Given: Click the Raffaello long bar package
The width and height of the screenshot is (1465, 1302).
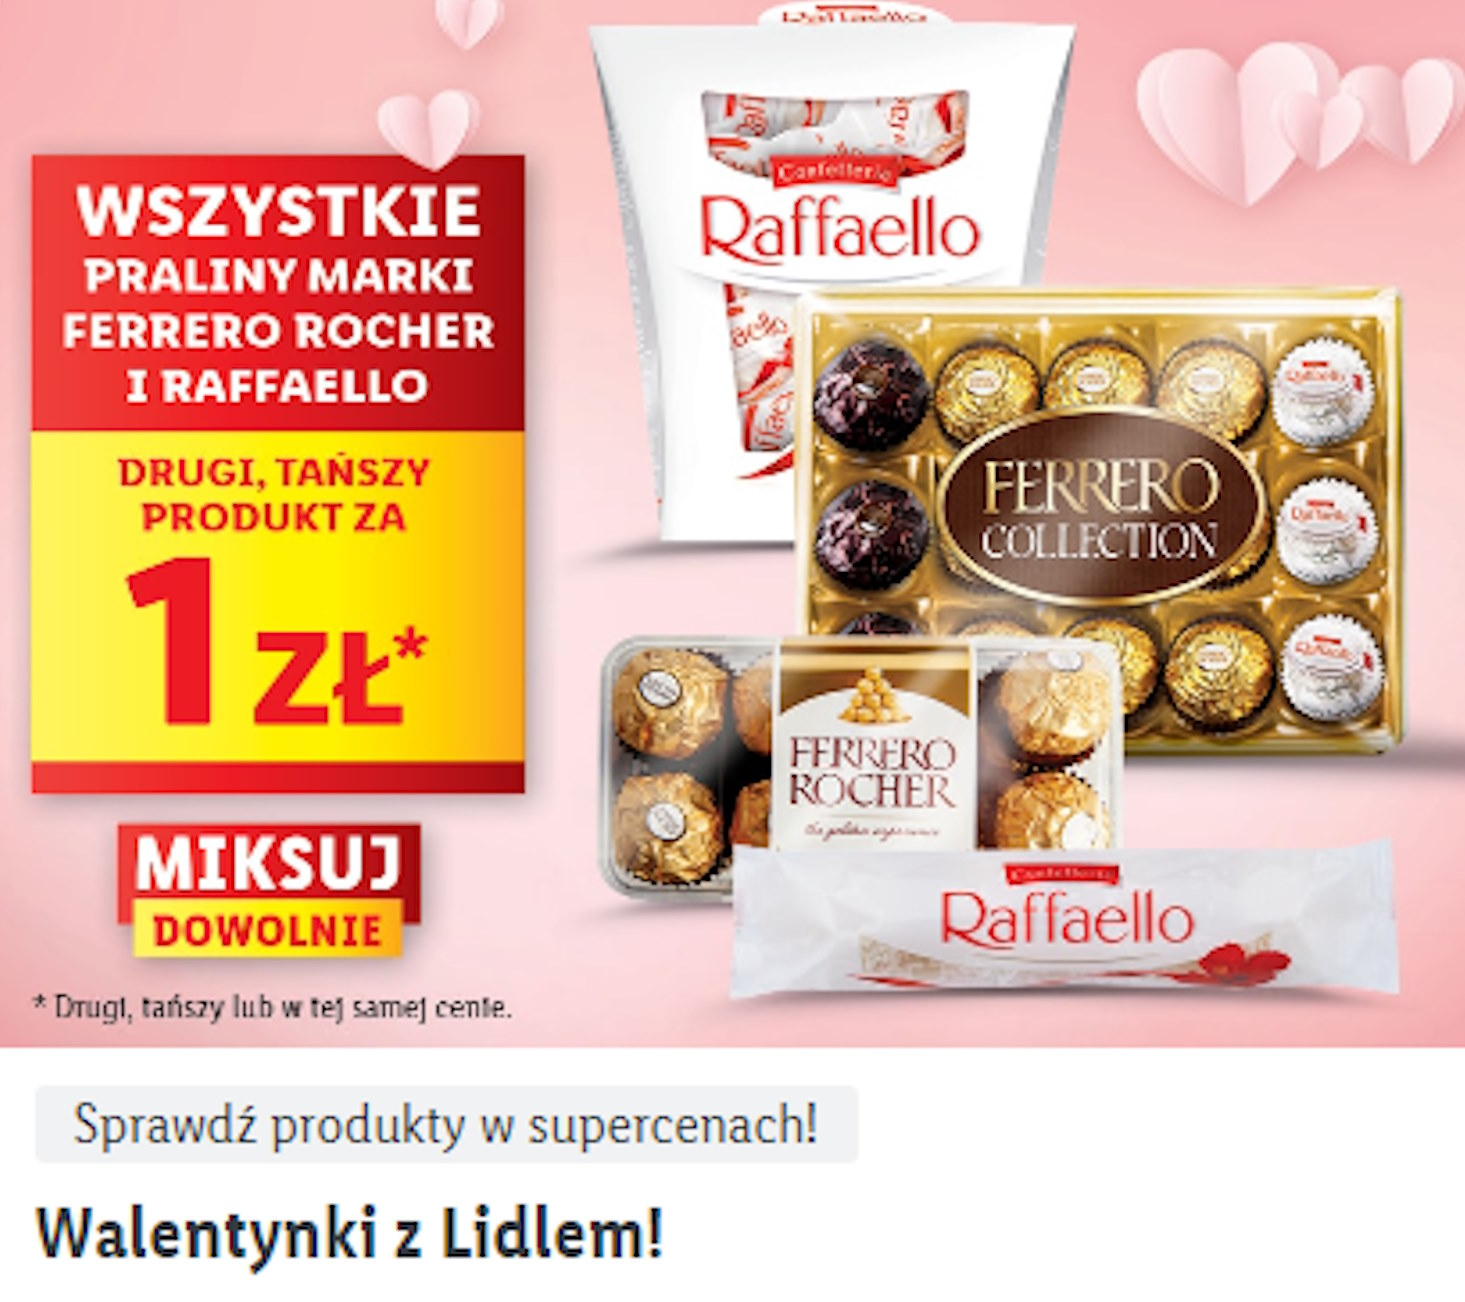Looking at the screenshot, I should (1064, 920).
